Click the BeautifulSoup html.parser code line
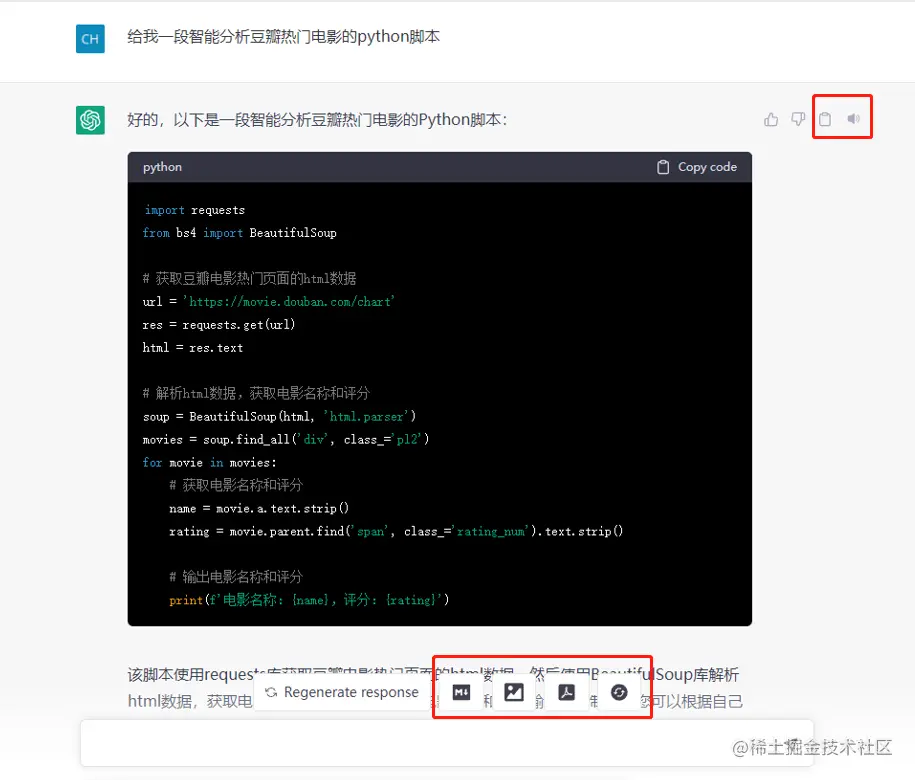This screenshot has height=780, width=915. (280, 417)
